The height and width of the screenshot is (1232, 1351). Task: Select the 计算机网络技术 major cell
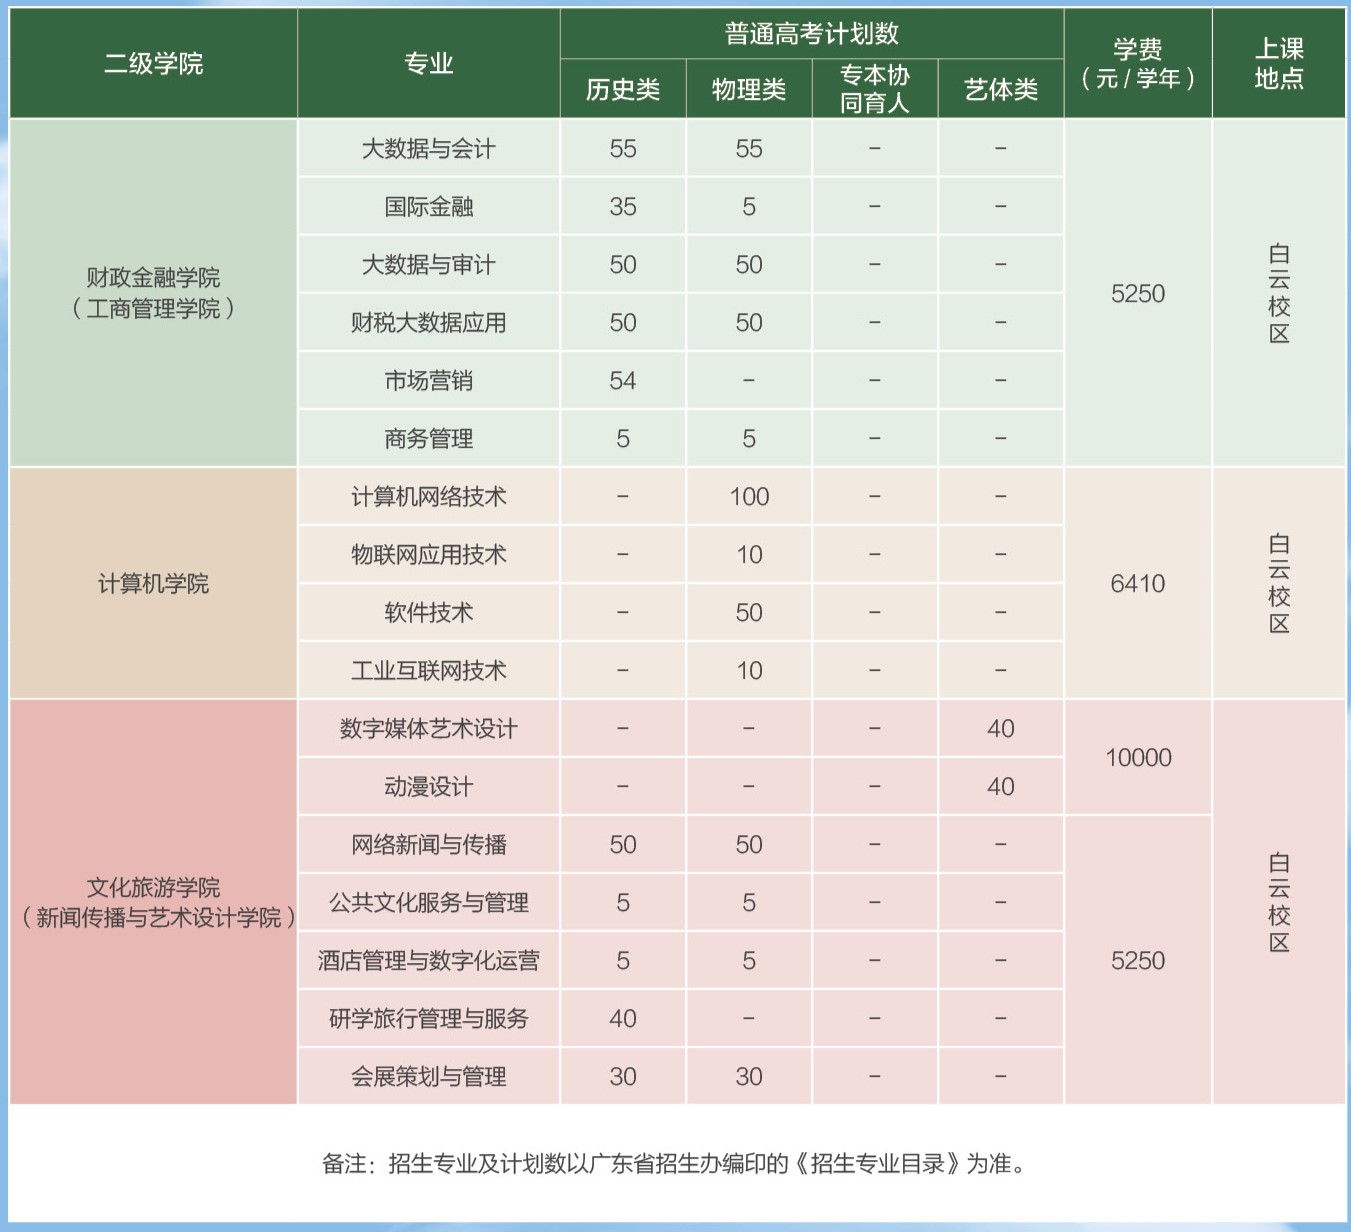(x=428, y=497)
